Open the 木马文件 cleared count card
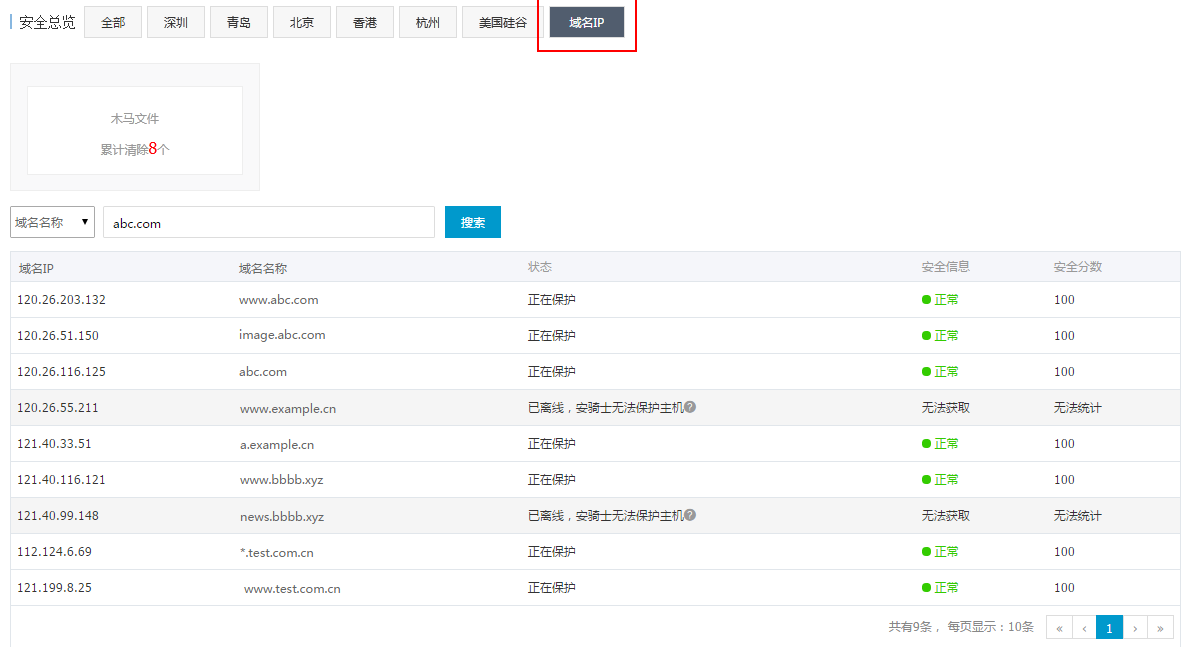This screenshot has width=1187, height=647. [x=135, y=131]
